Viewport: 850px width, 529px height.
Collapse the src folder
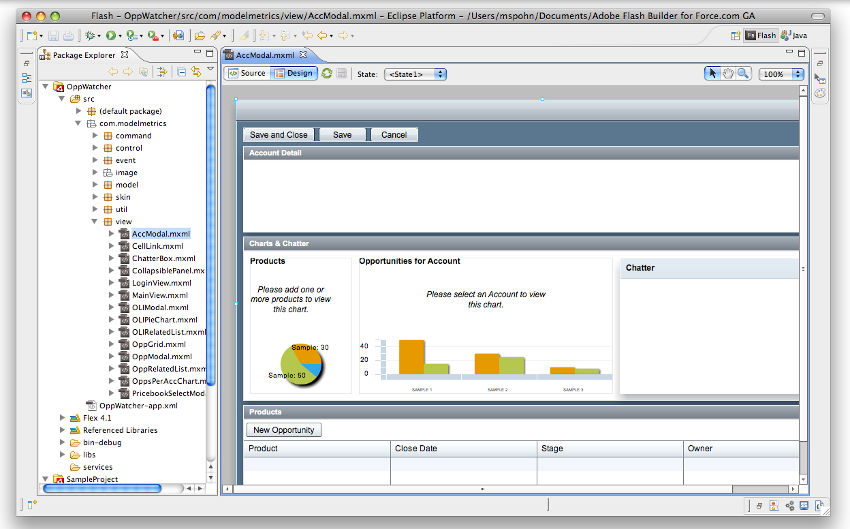tap(62, 99)
